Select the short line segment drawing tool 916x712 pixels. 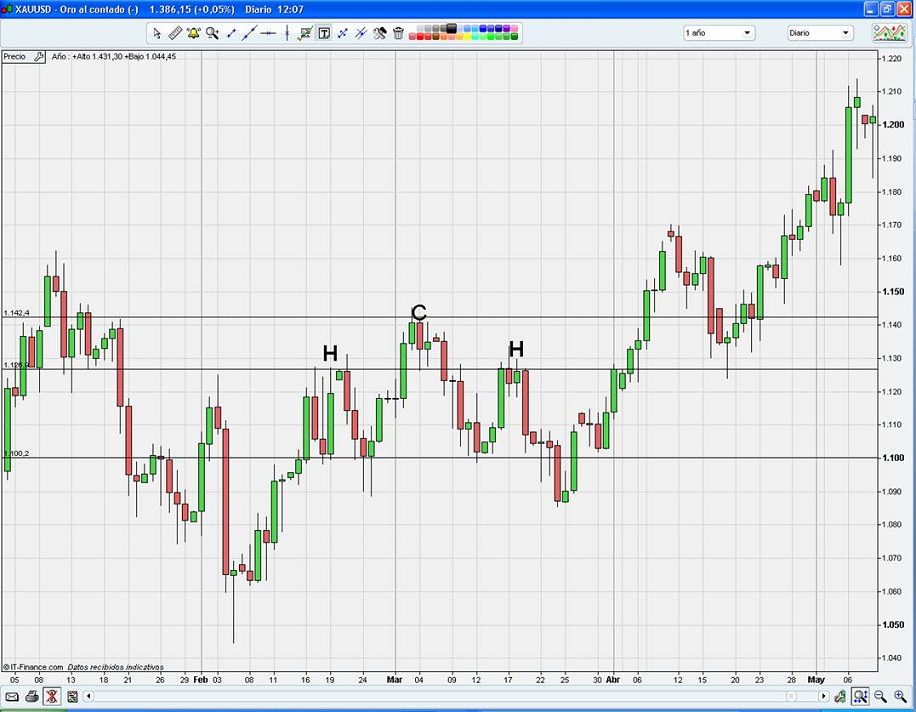231,33
